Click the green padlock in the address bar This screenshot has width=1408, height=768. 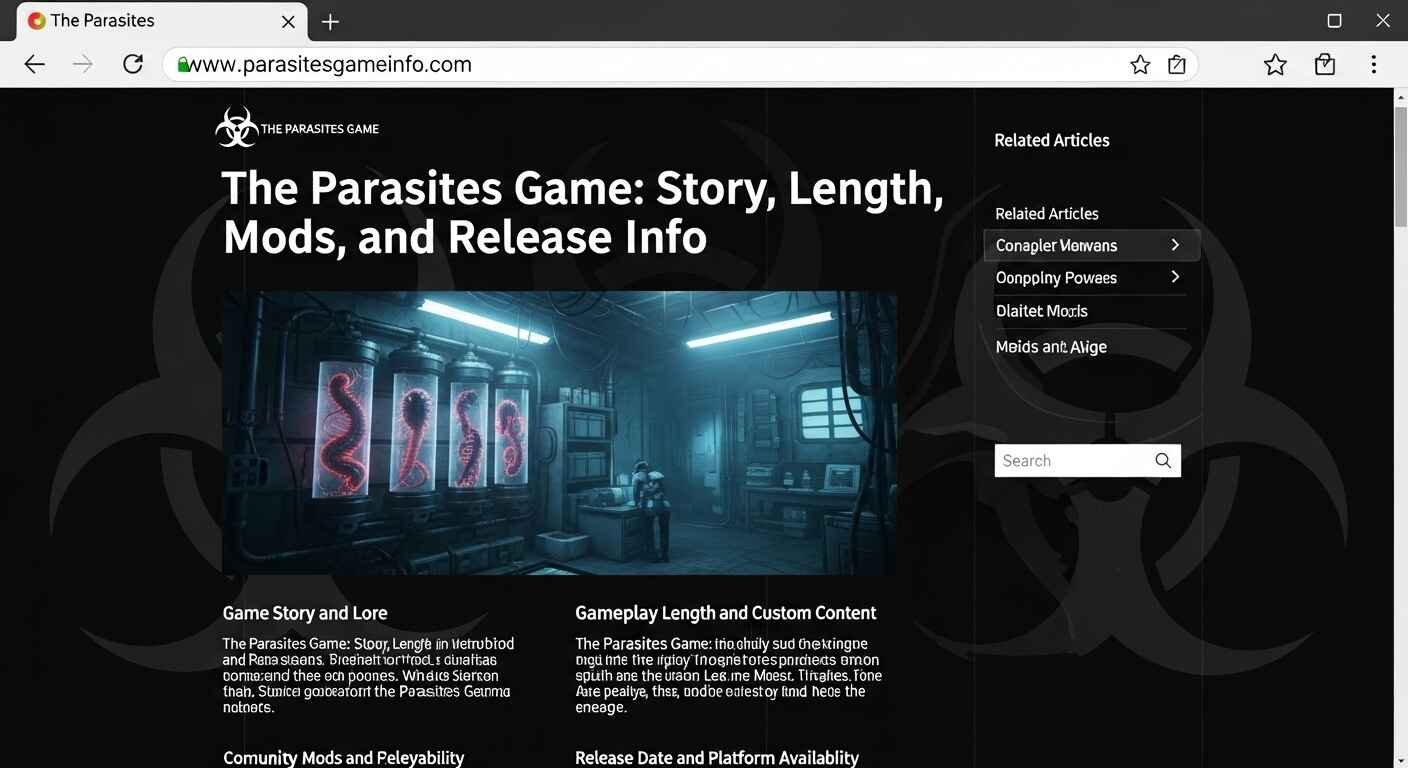tap(186, 63)
